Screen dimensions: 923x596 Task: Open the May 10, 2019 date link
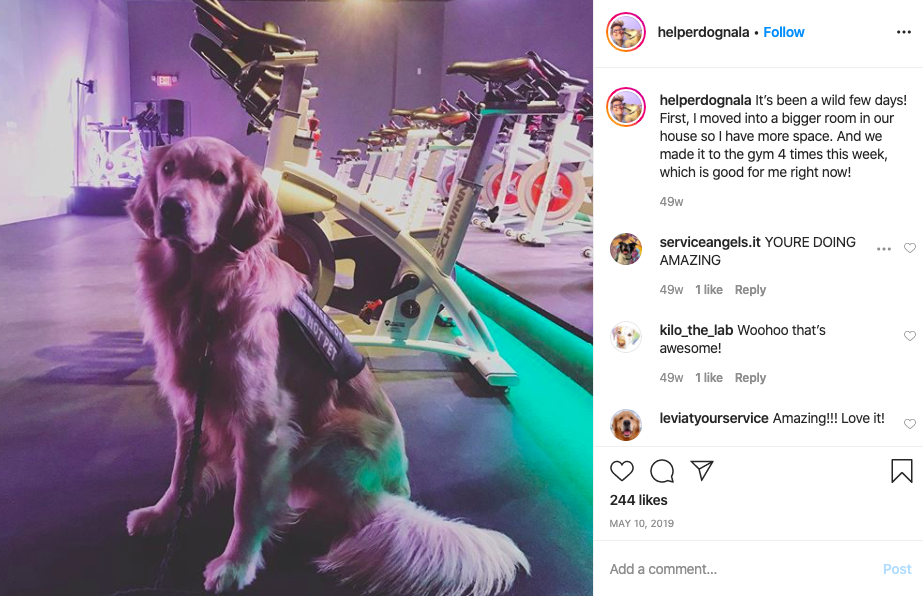(x=642, y=524)
